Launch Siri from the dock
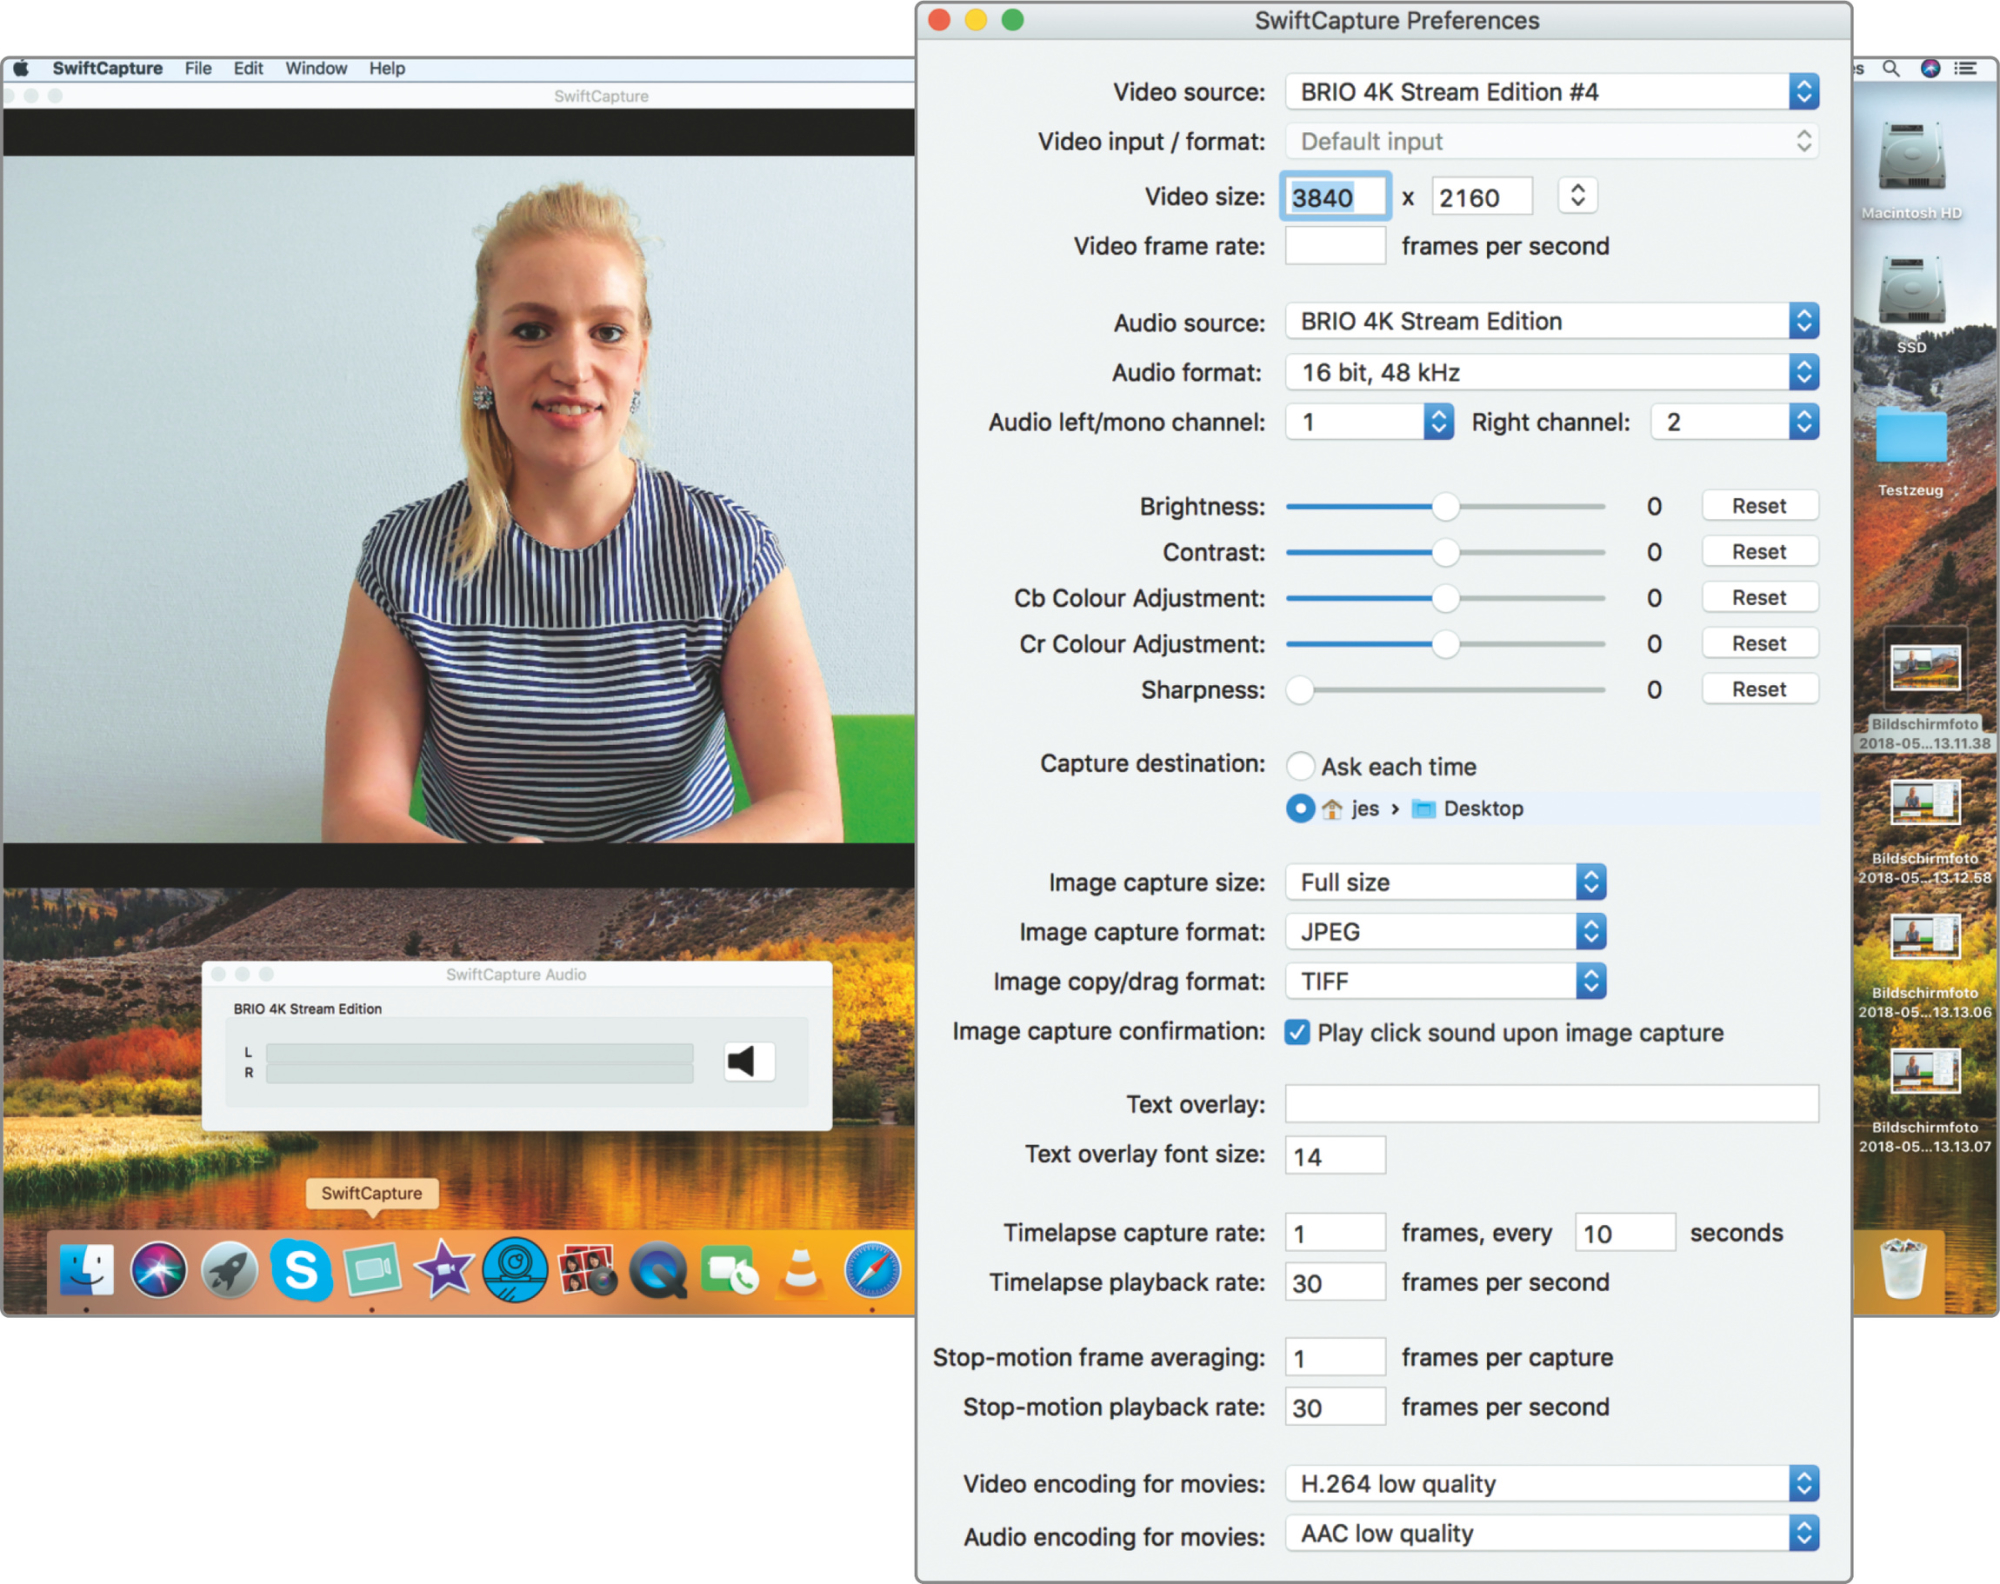 [x=158, y=1270]
